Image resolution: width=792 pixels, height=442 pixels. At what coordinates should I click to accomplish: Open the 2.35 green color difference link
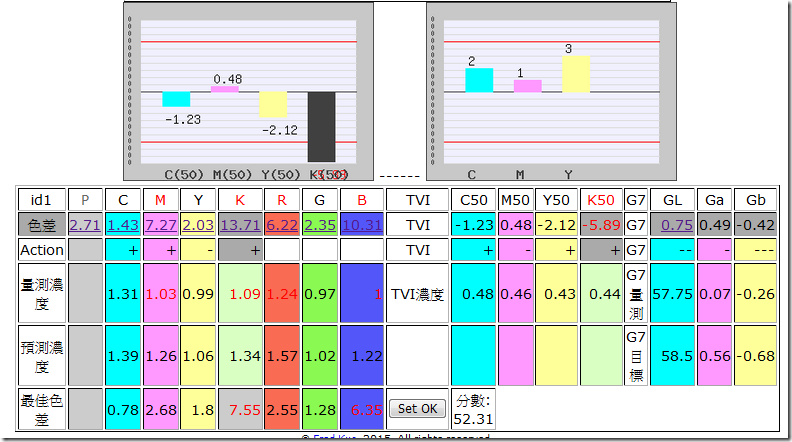tap(320, 225)
